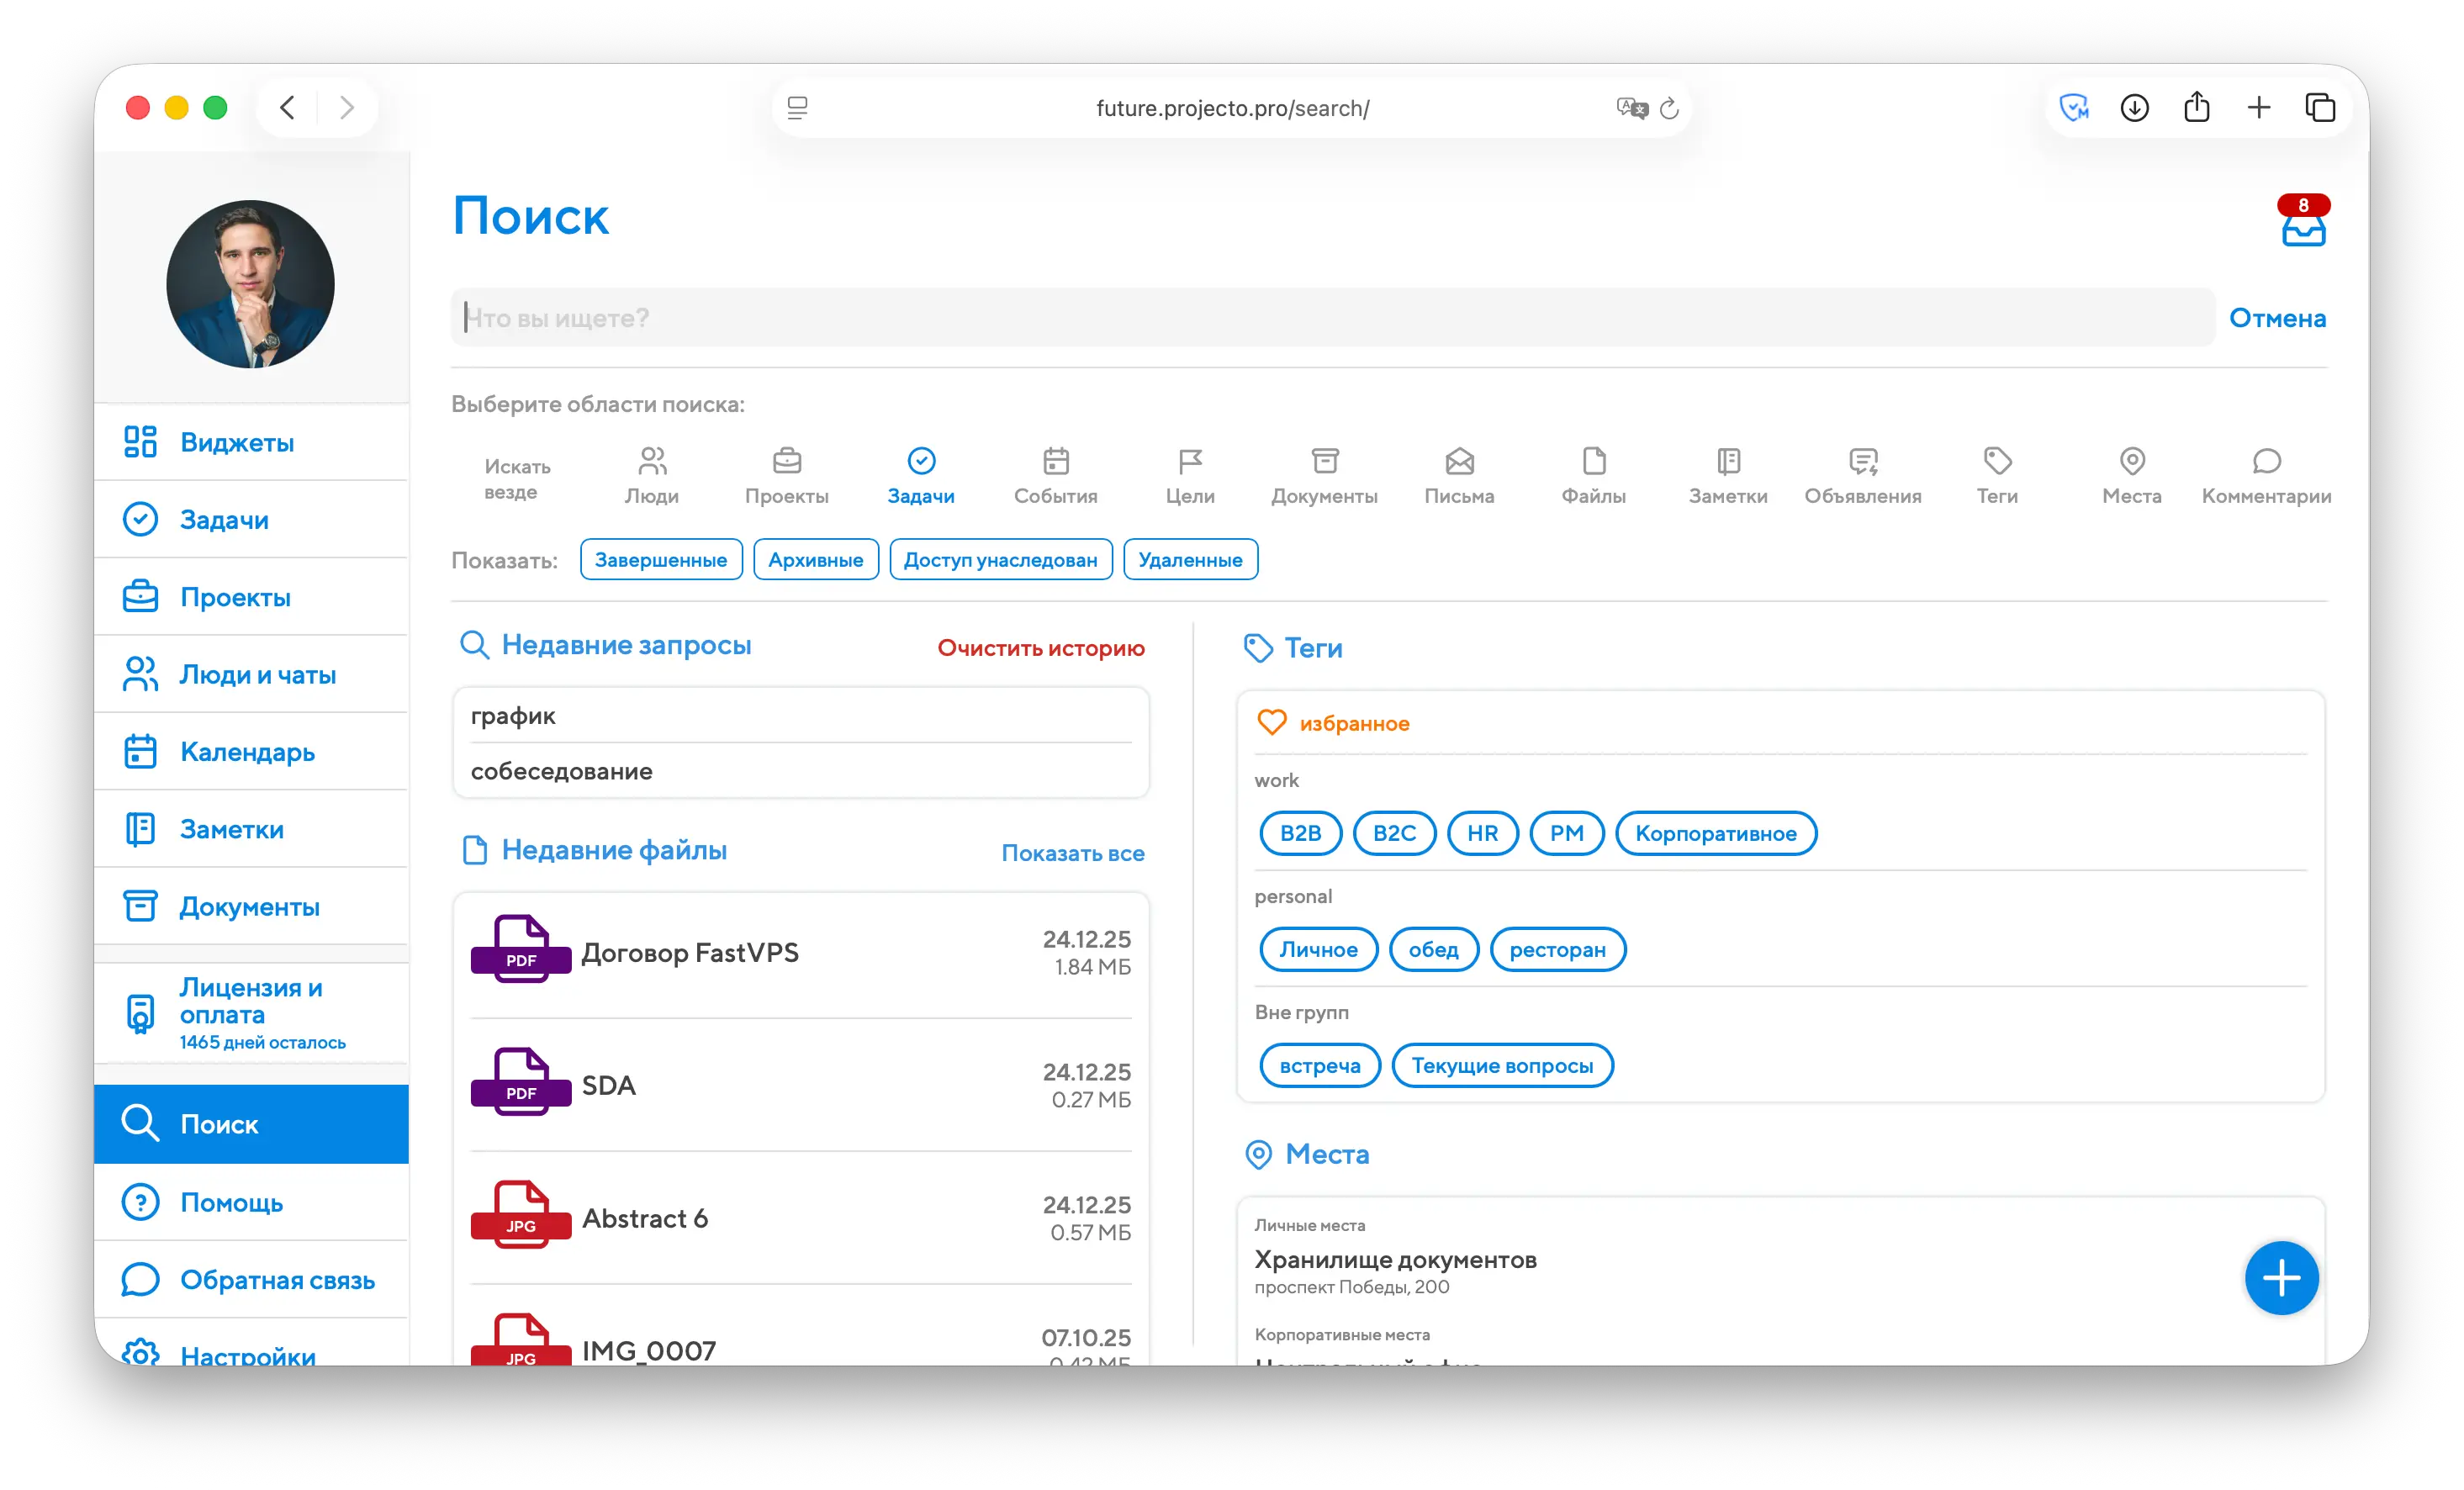Toggle the Архивные filter chip
Image resolution: width=2464 pixels, height=1490 pixels.
point(815,560)
